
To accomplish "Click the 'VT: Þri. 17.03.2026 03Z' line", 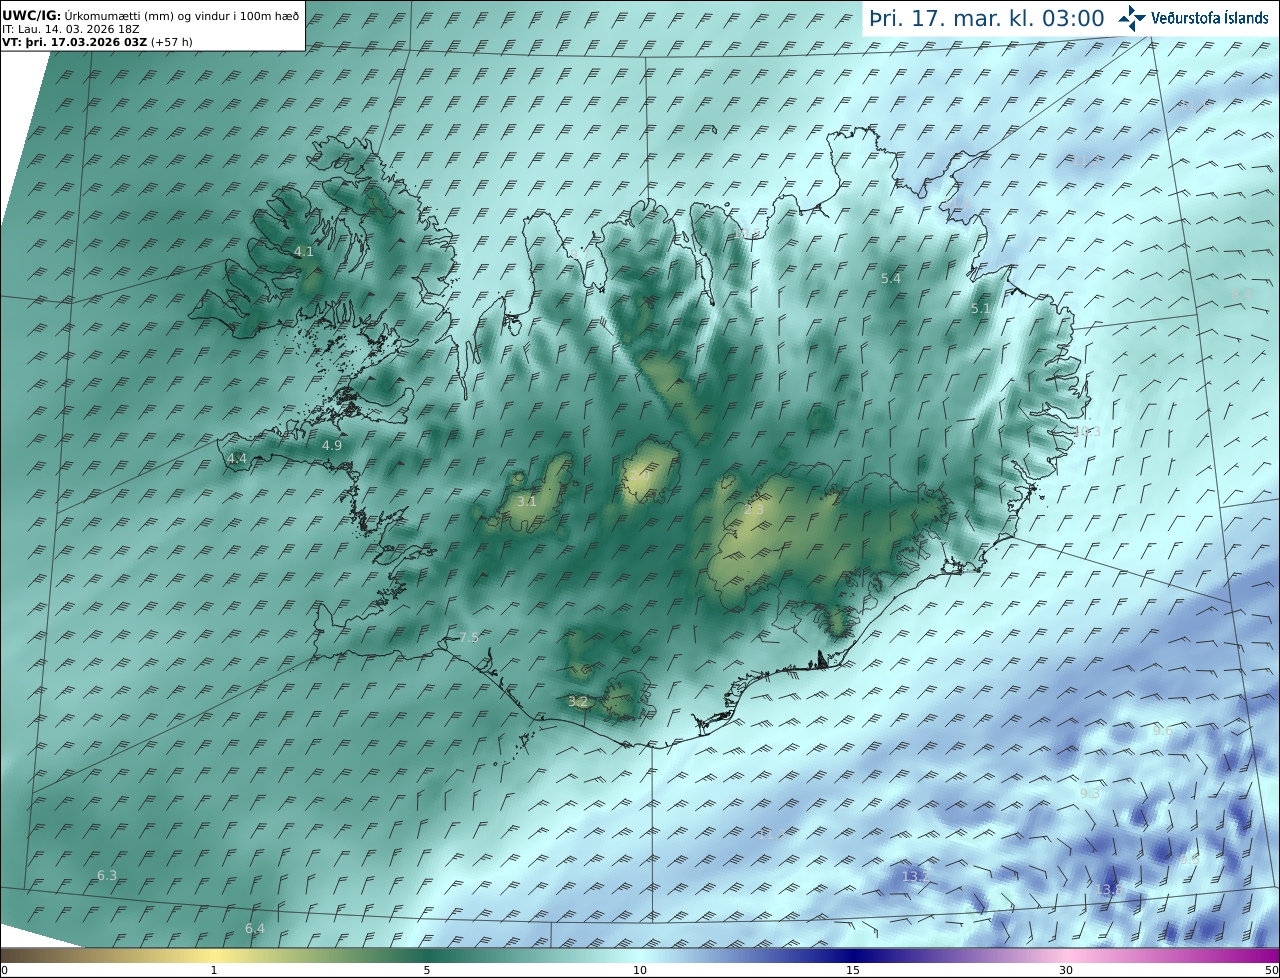I will [x=97, y=42].
